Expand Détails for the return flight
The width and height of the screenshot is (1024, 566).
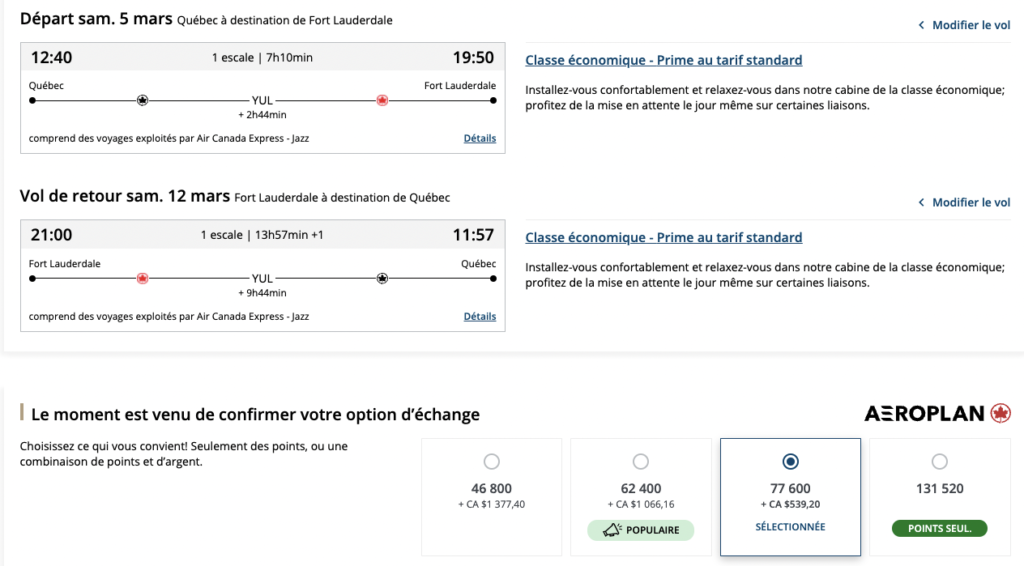[479, 316]
